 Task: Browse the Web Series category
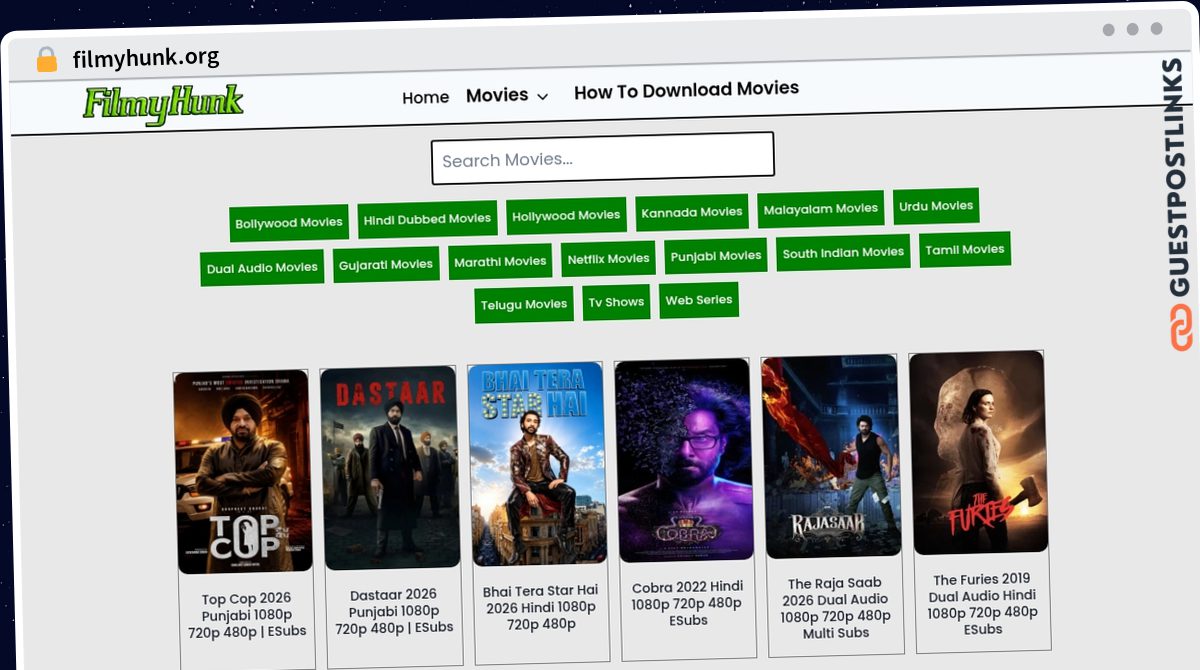(699, 300)
